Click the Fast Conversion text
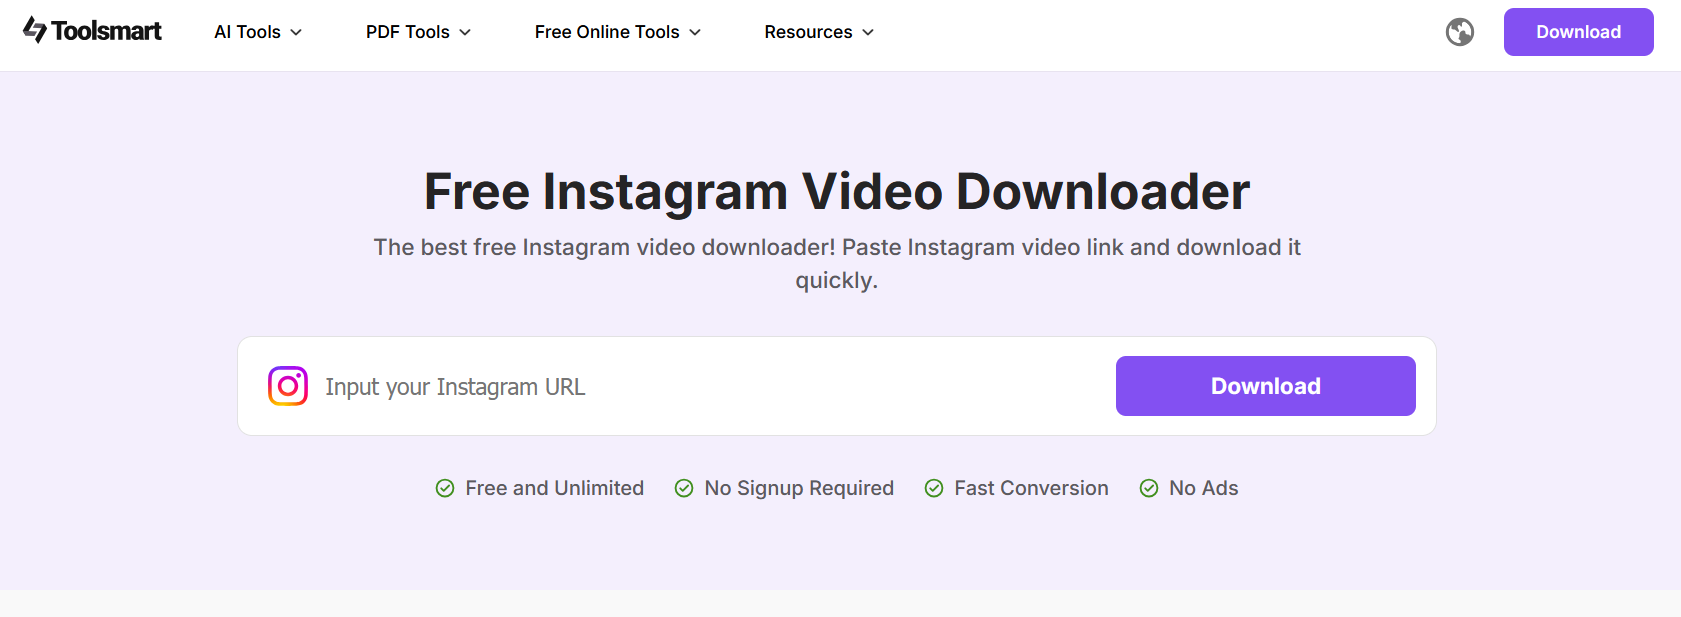Image resolution: width=1681 pixels, height=617 pixels. [1031, 488]
